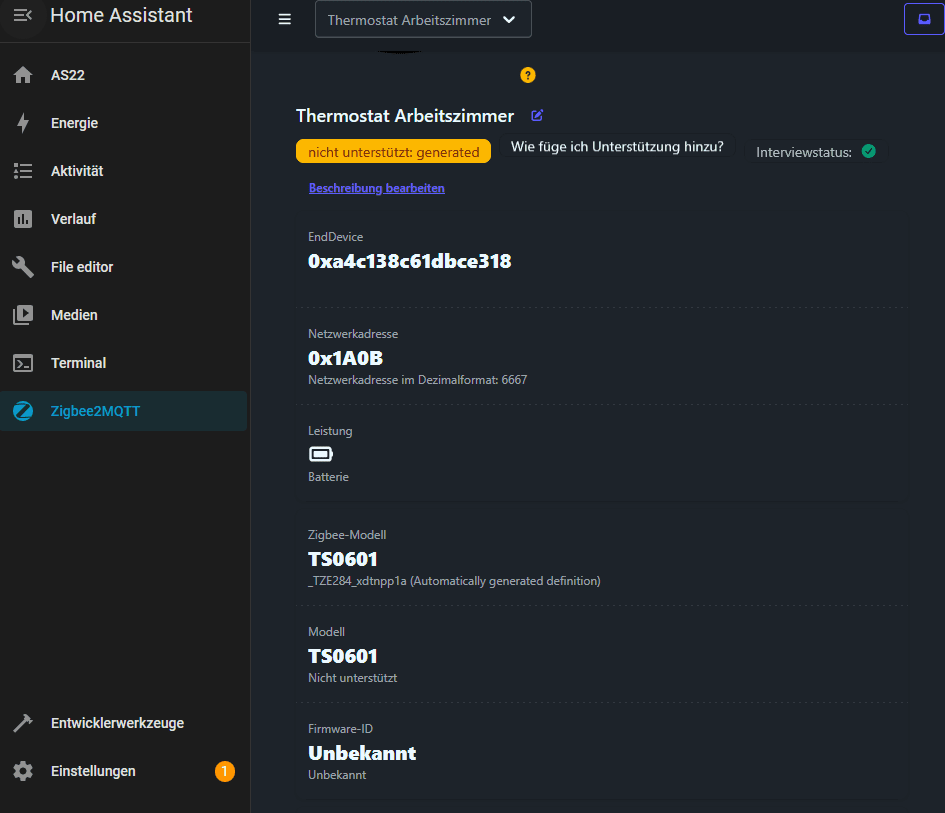Image resolution: width=945 pixels, height=813 pixels.
Task: Open the Verlauf history page
Action: pyautogui.click(x=73, y=219)
